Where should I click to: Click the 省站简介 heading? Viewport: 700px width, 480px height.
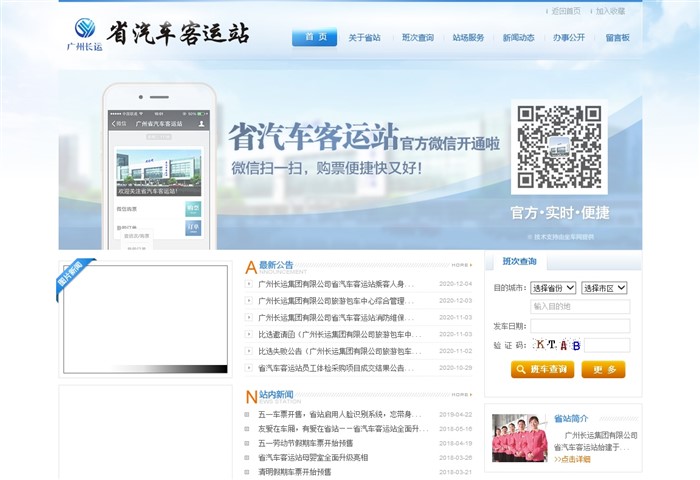click(x=571, y=418)
